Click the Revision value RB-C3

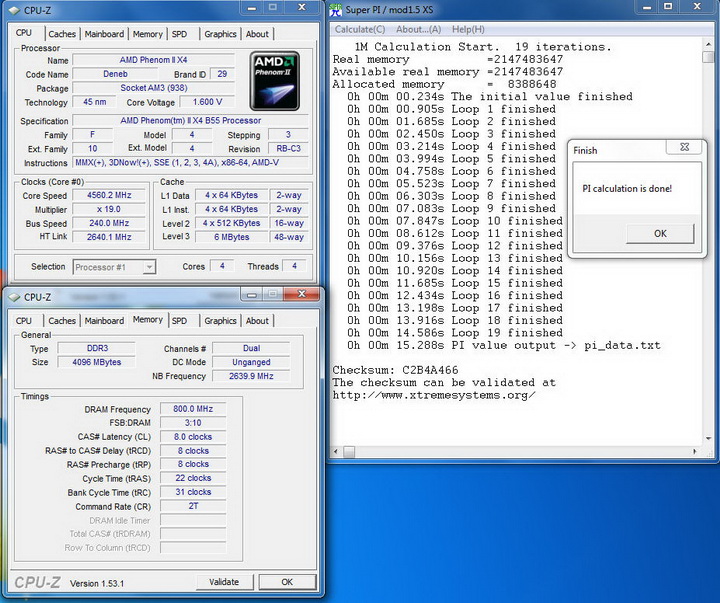pos(288,148)
